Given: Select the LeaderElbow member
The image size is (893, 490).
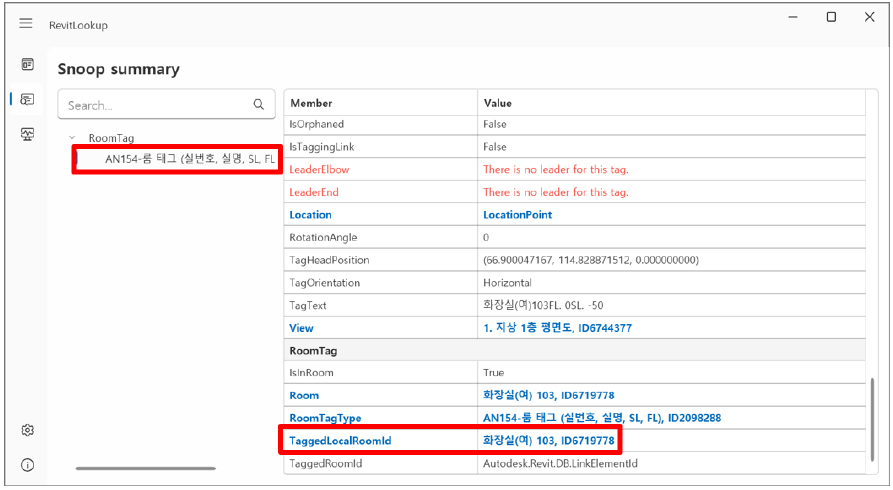Looking at the screenshot, I should tap(319, 170).
